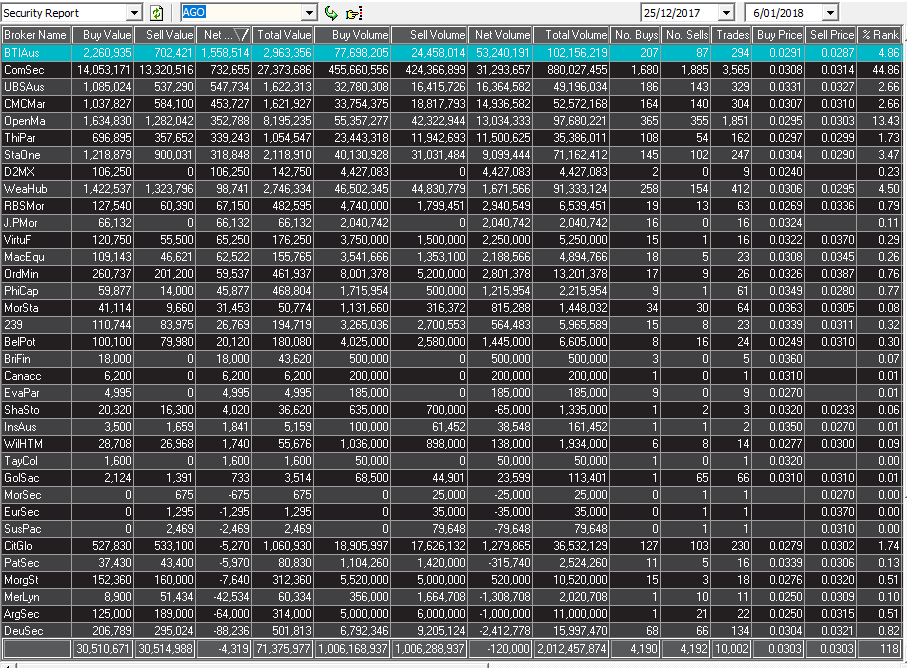Select the MacEqu broker row

[x=452, y=257]
